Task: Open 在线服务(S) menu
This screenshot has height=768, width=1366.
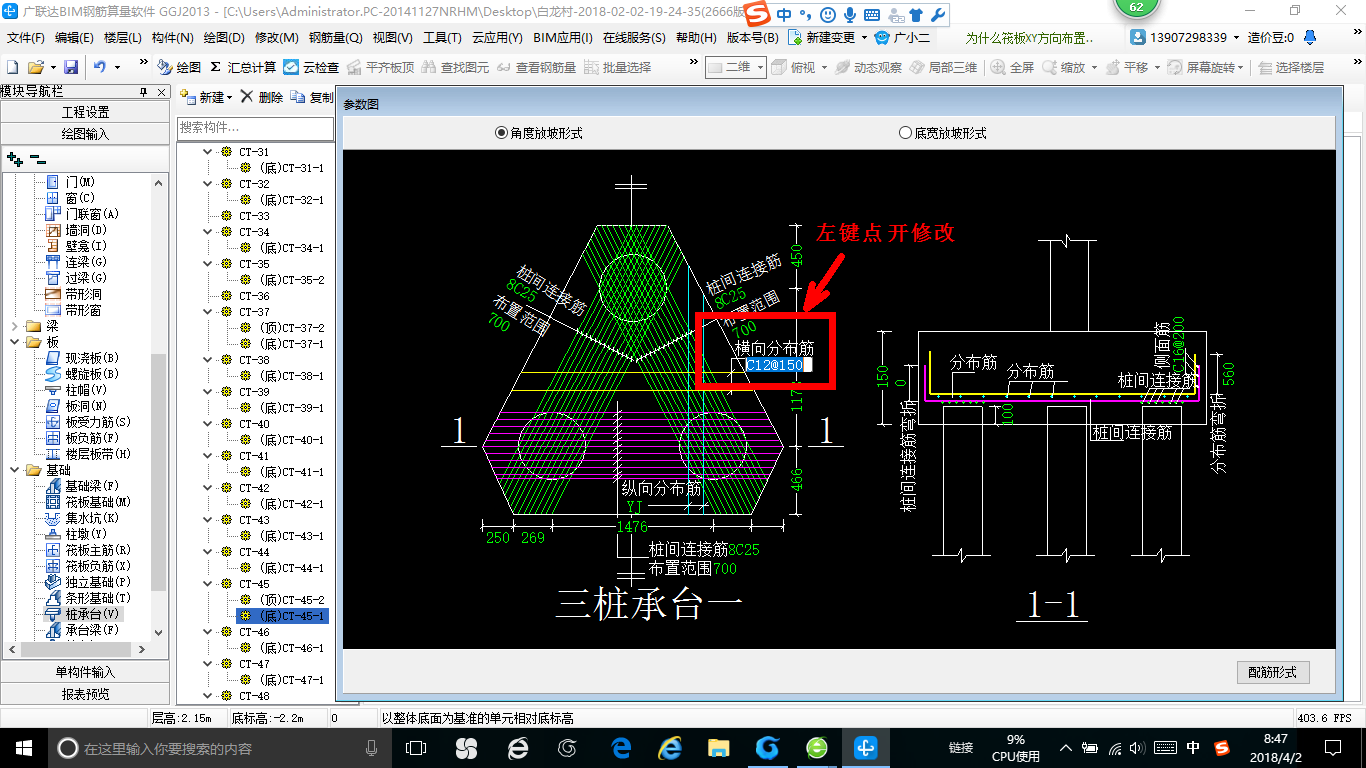Action: point(634,38)
